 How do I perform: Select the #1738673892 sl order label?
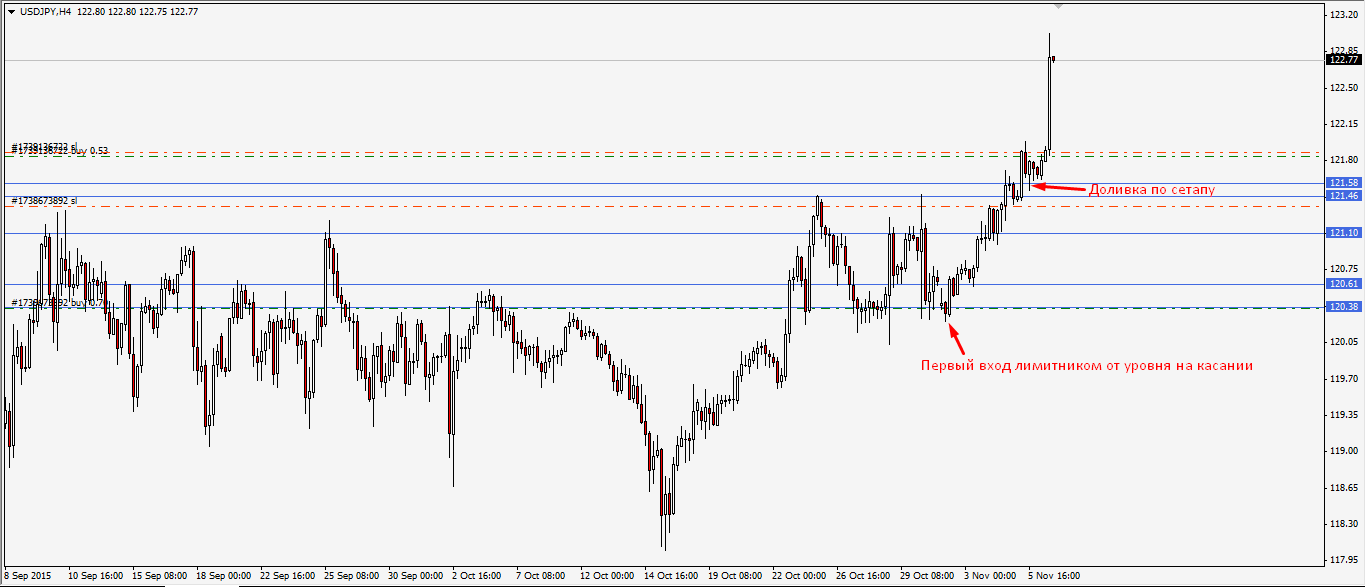(44, 201)
